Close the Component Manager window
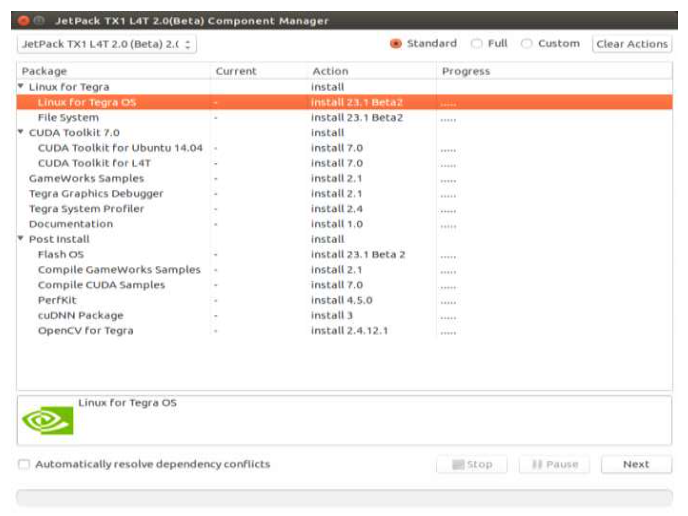The image size is (688, 516). point(24,21)
